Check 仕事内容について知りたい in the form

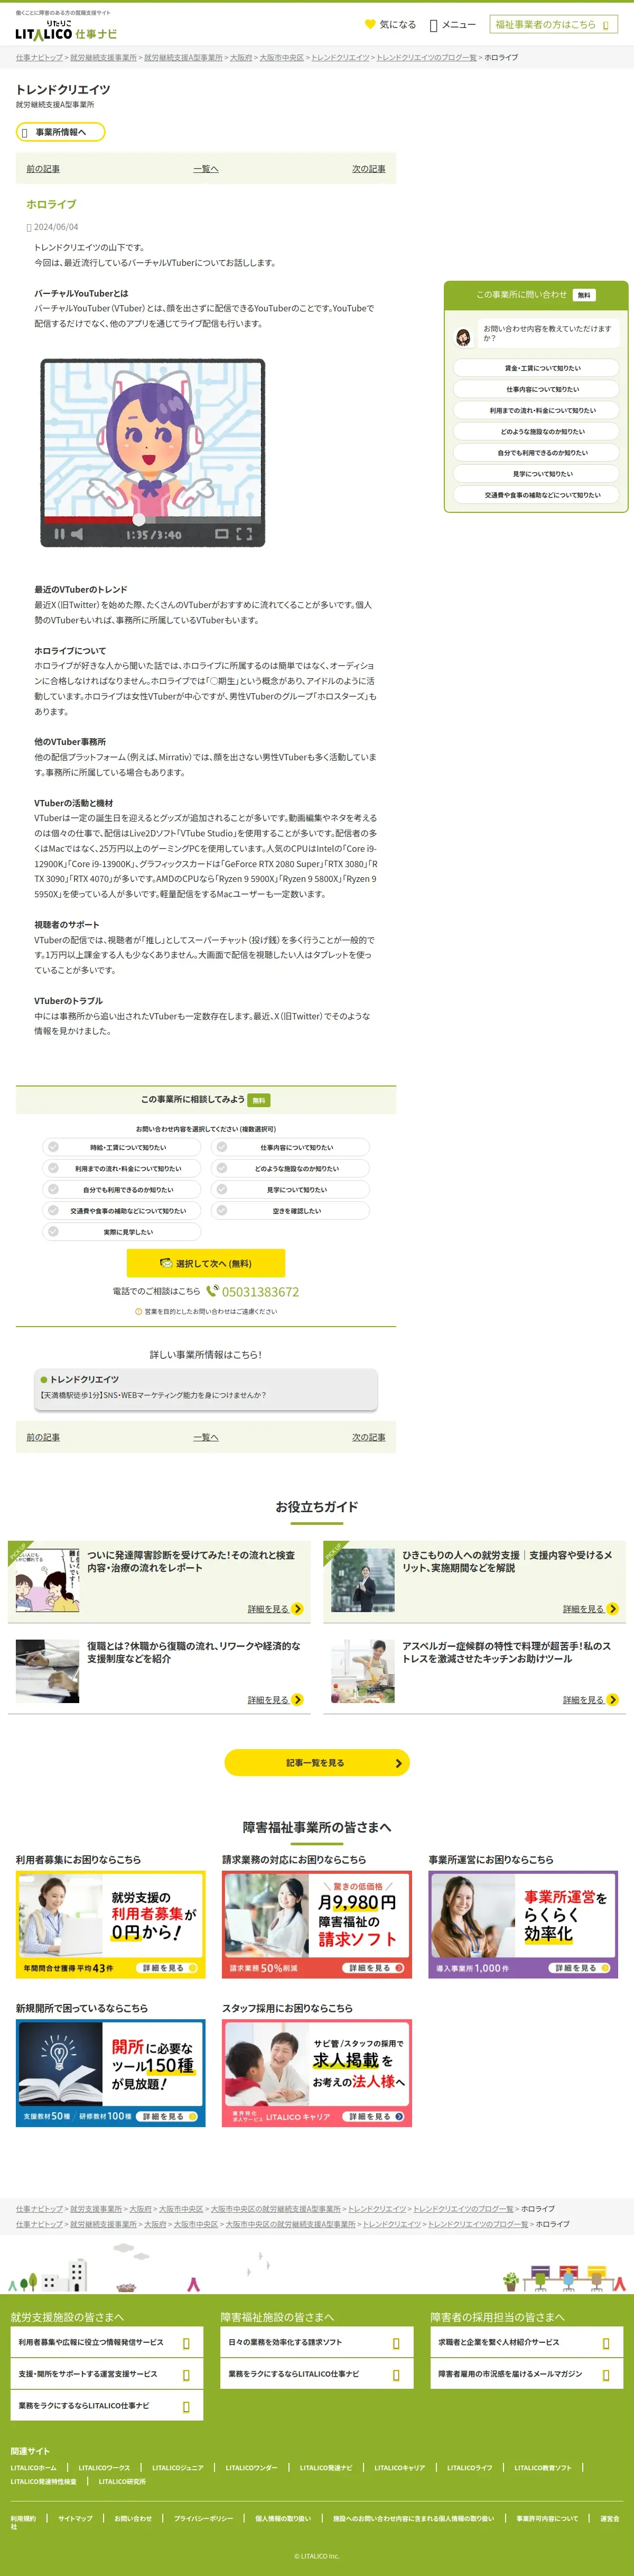pyautogui.click(x=290, y=1147)
